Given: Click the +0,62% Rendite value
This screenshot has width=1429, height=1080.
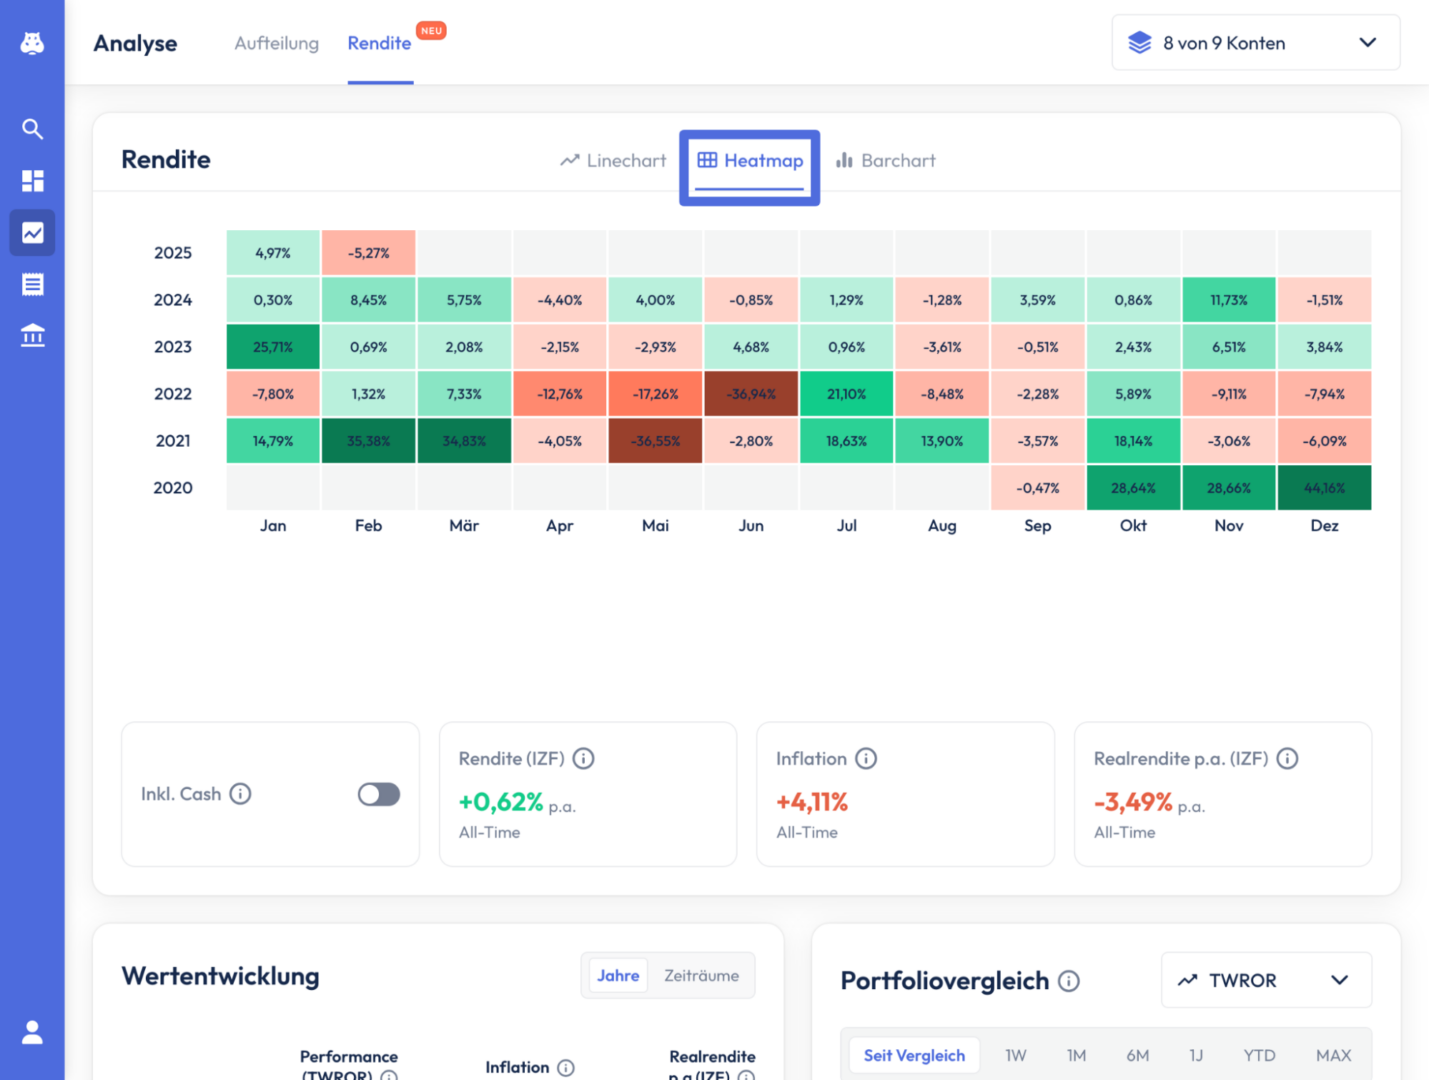Looking at the screenshot, I should (x=501, y=802).
